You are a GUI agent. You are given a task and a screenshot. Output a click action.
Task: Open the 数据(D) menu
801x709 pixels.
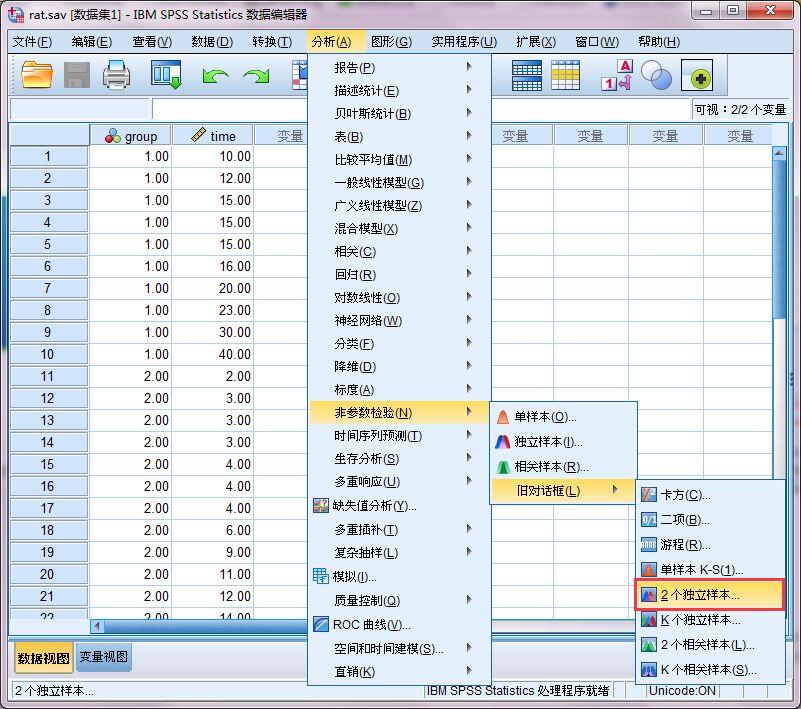[212, 41]
